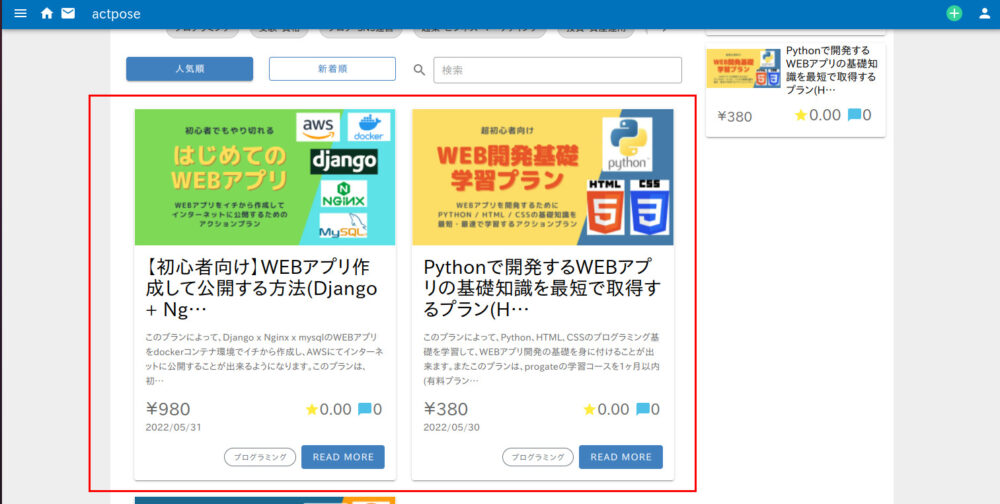Click description starting このプランによって、Python
Viewport: 1000px width, 504px height.
point(541,359)
